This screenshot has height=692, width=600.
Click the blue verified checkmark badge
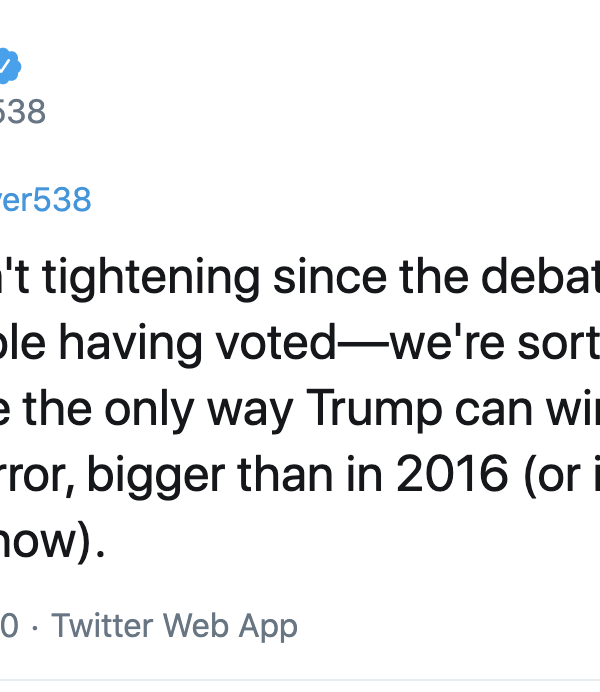8,67
